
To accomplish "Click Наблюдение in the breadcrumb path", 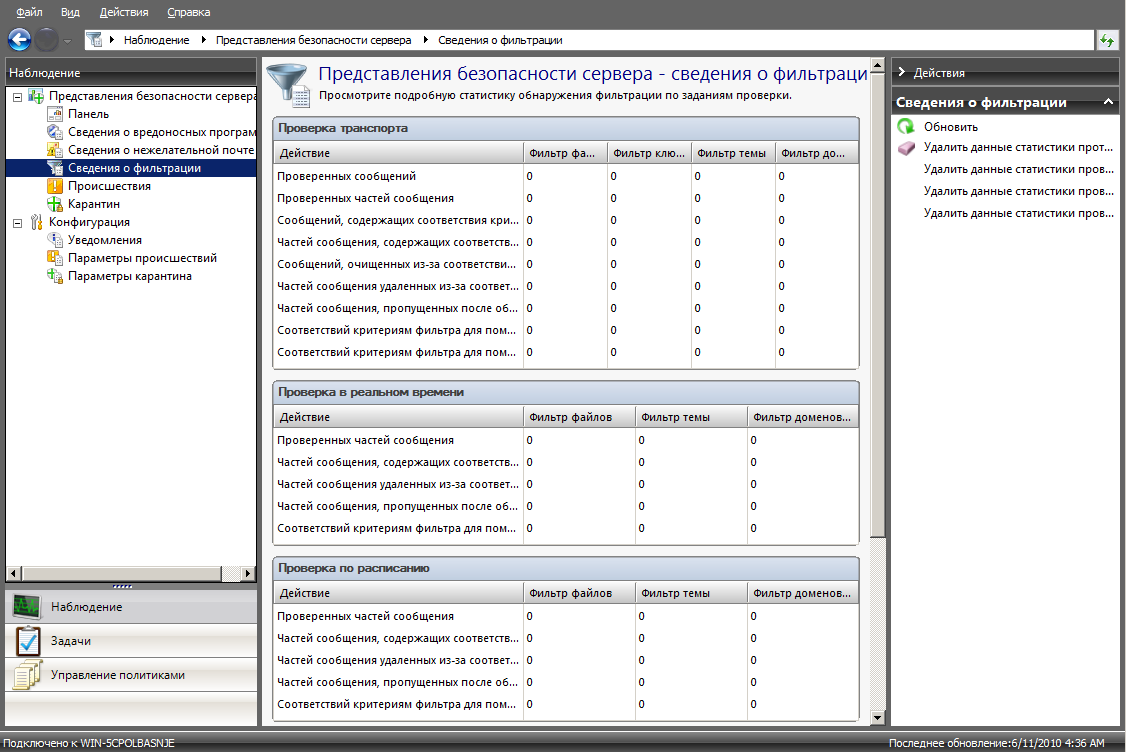I will [156, 40].
